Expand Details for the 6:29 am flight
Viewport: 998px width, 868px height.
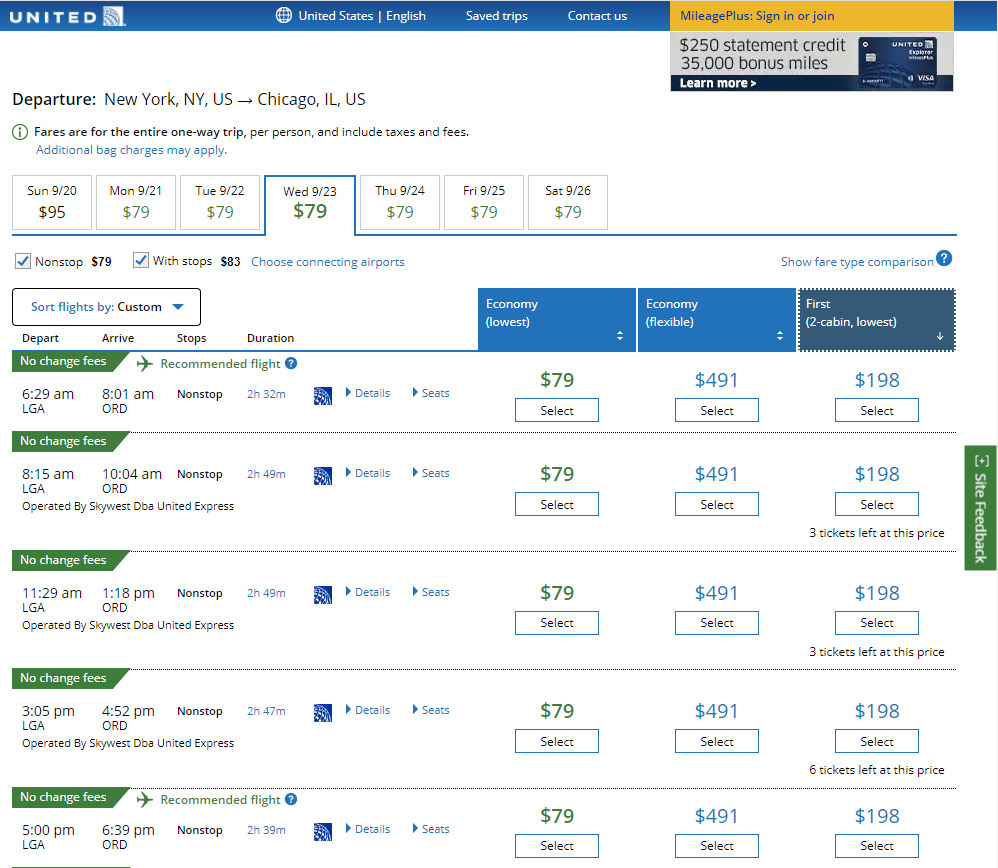coord(368,393)
